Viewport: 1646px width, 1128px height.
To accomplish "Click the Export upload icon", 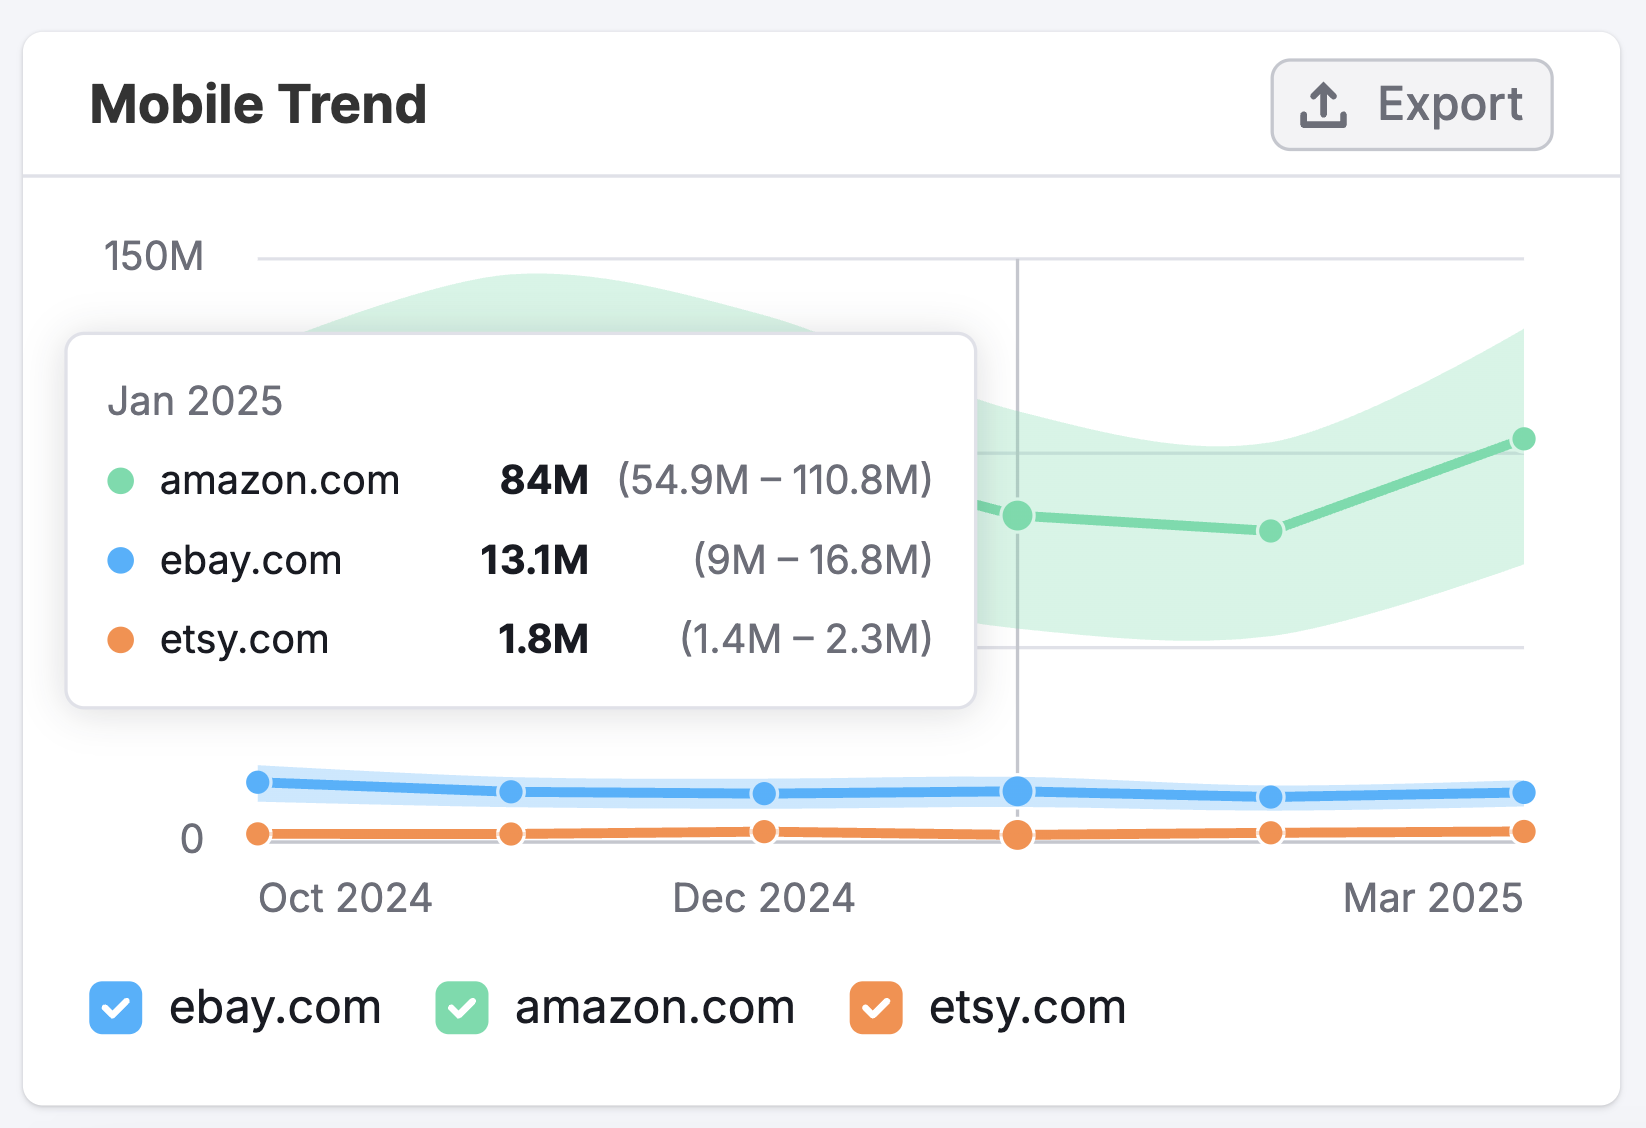I will (x=1322, y=103).
